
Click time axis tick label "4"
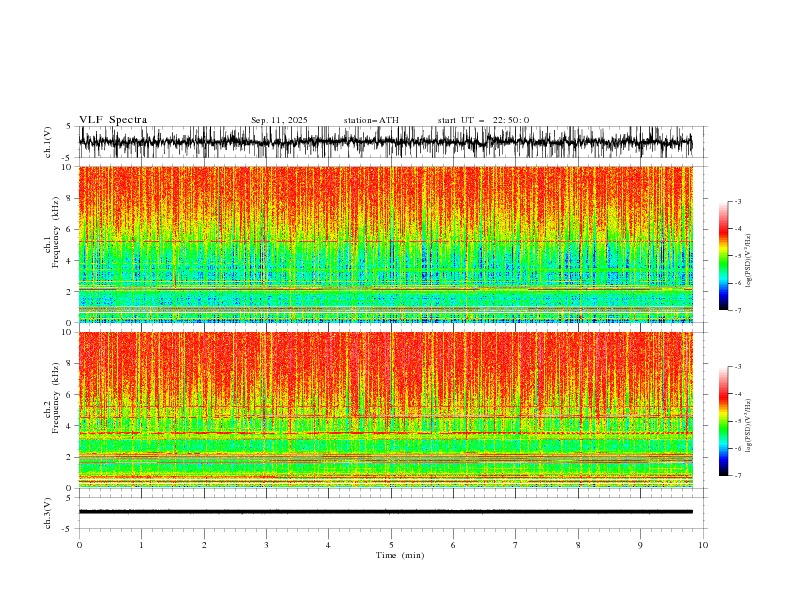(328, 545)
